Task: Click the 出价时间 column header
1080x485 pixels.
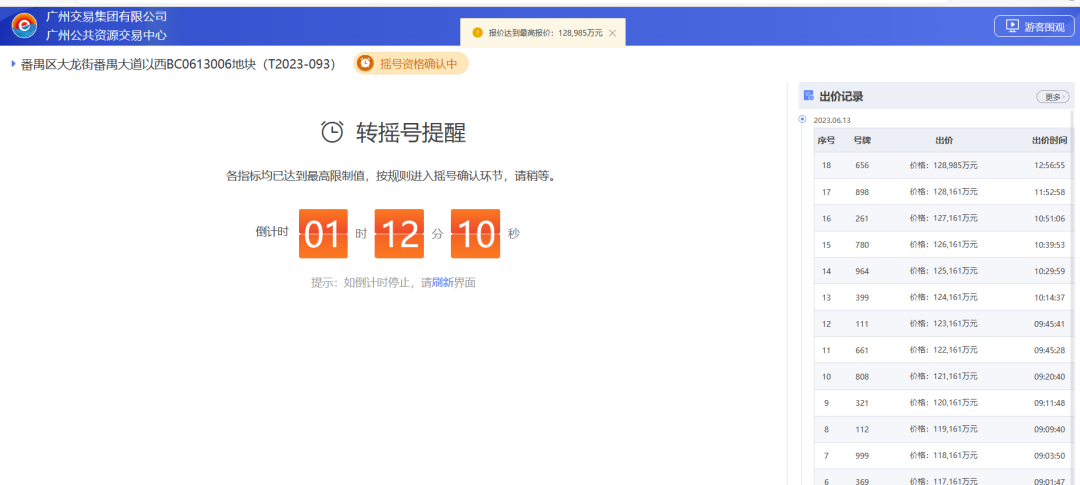Action: 1049,141
